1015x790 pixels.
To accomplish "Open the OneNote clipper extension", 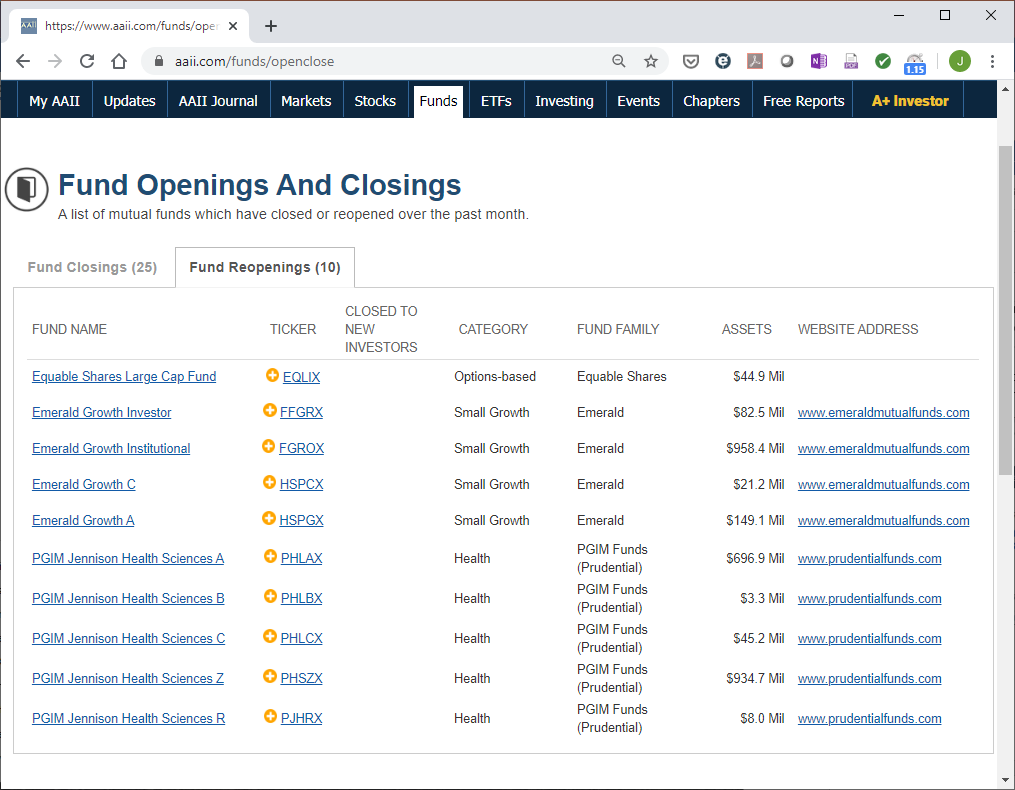I will pyautogui.click(x=819, y=61).
